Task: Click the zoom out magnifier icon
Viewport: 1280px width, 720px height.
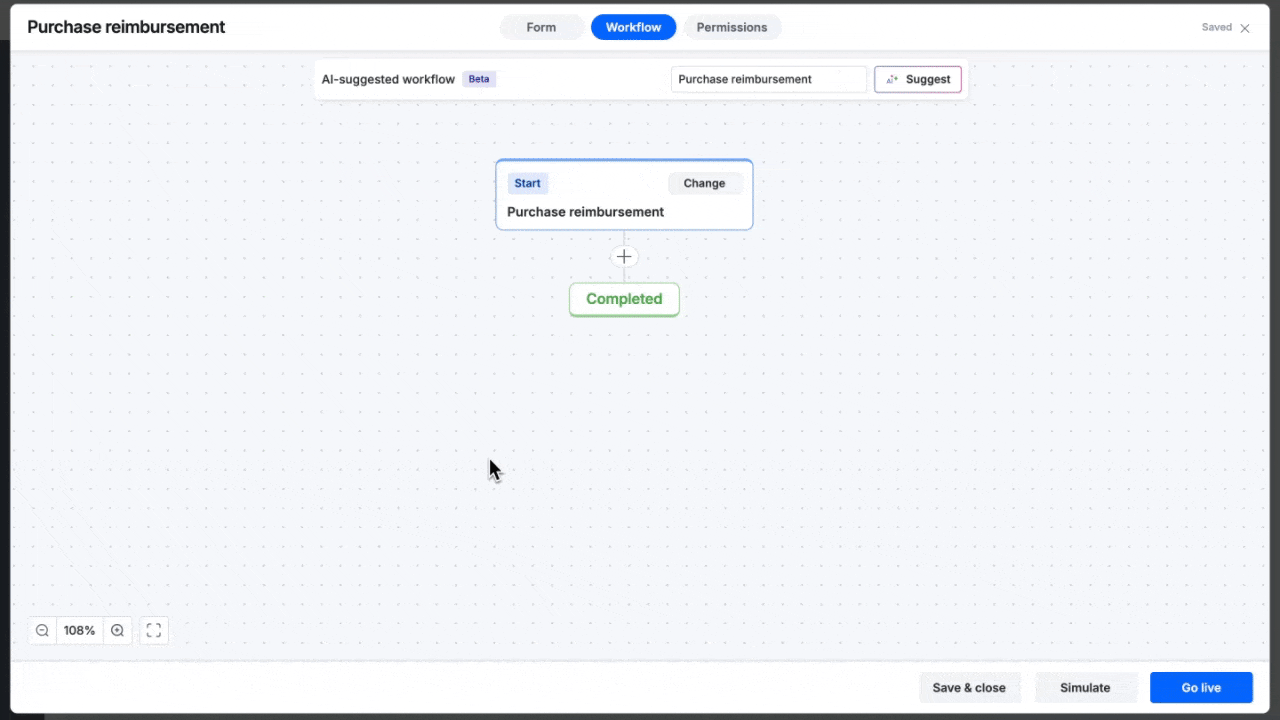Action: 42,631
